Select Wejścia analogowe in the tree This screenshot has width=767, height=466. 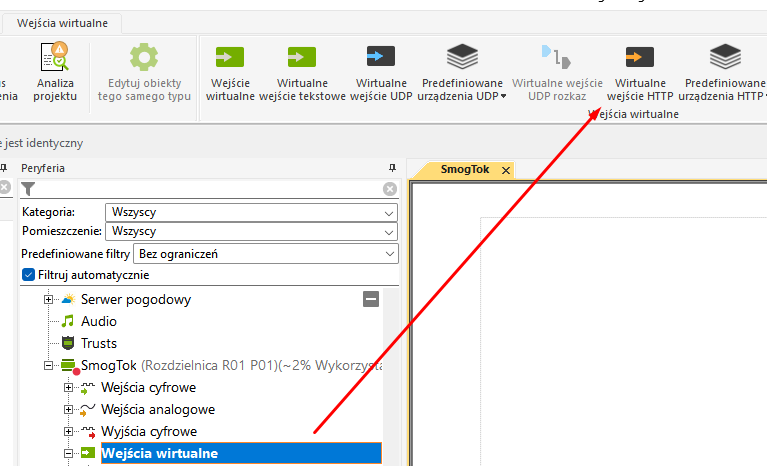point(157,409)
